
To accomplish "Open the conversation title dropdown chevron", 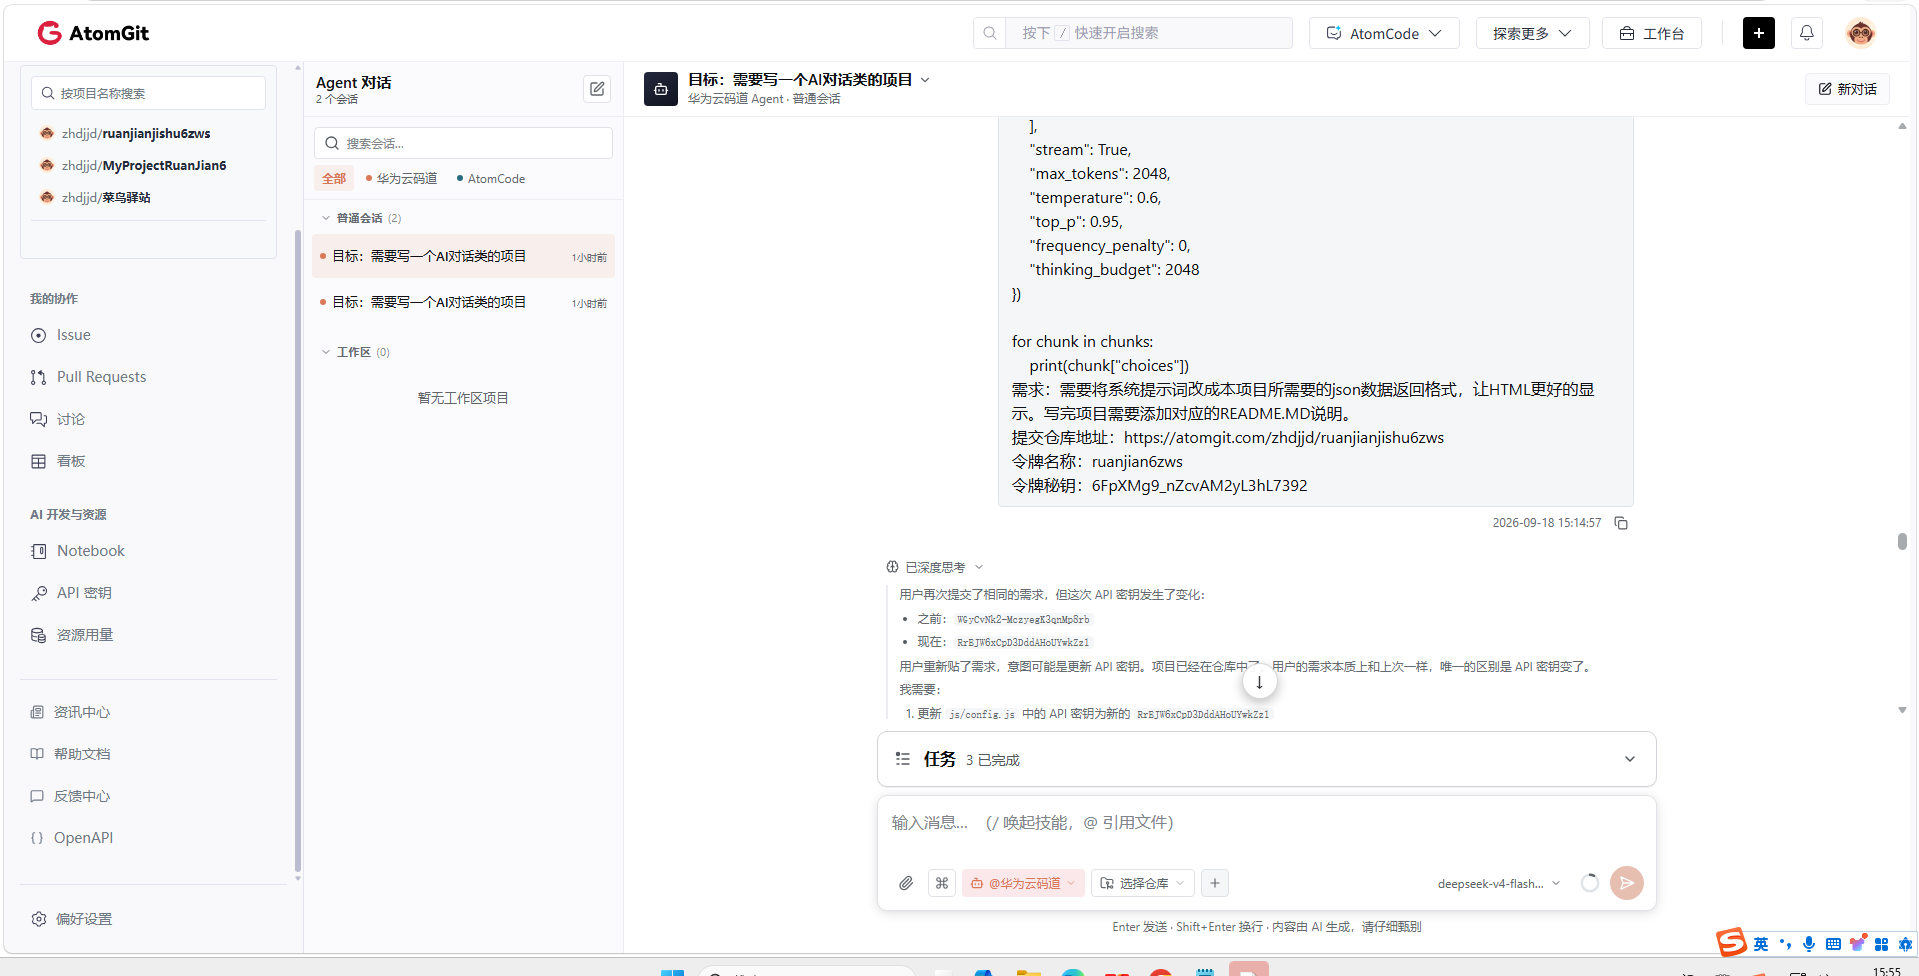I will tap(925, 80).
